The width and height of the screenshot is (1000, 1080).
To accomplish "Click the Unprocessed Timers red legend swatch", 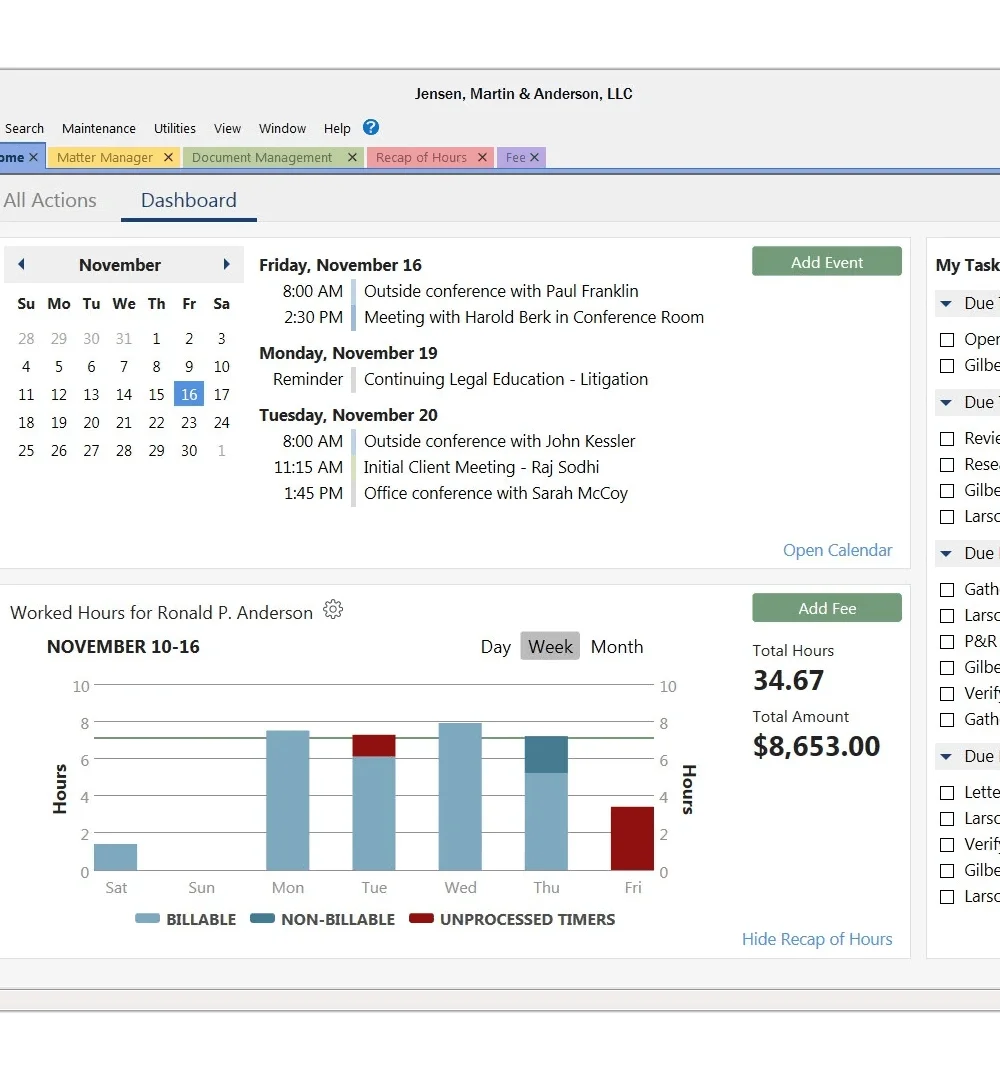I will (x=421, y=919).
